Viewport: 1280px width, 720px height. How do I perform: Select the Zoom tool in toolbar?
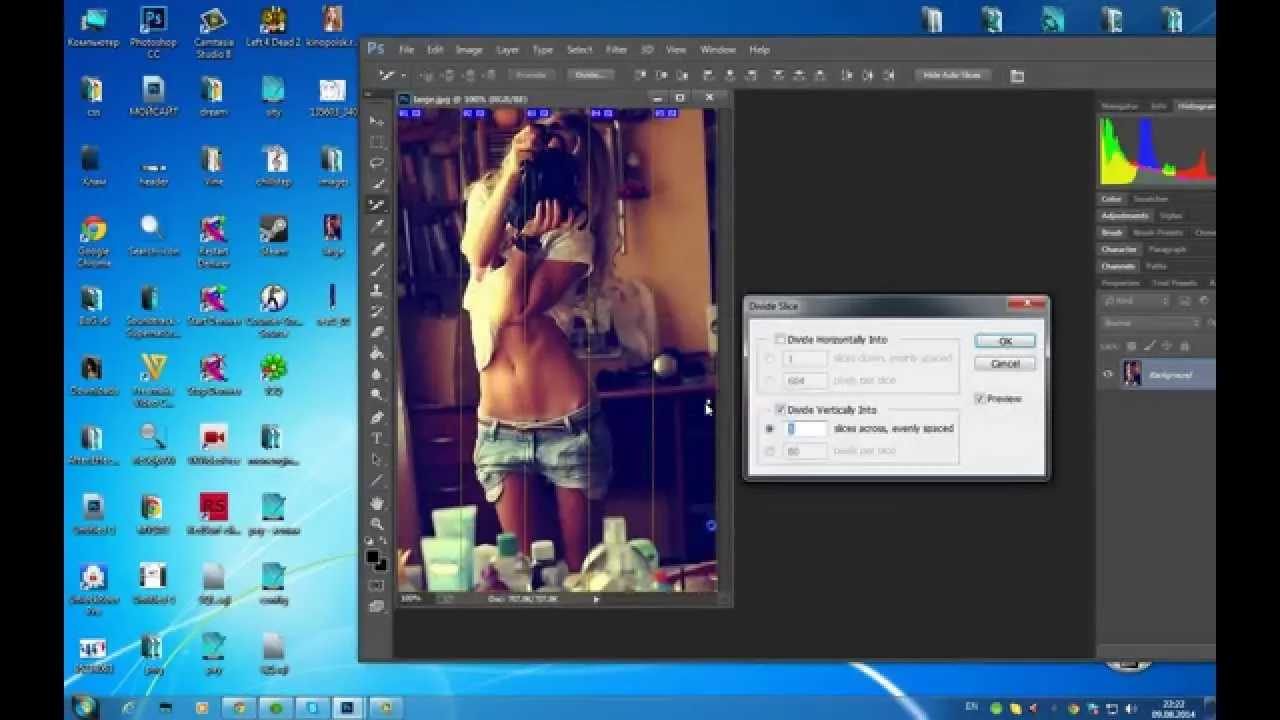click(x=377, y=524)
